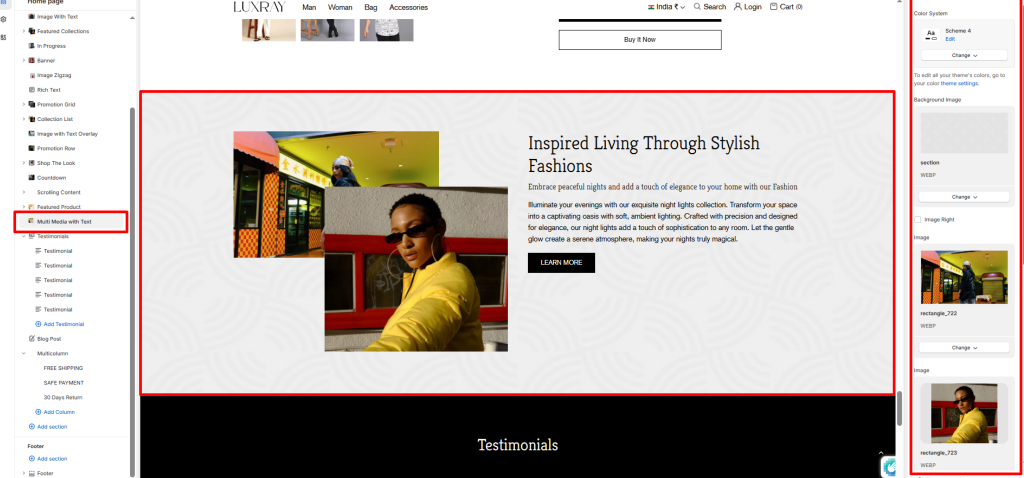Open the India currency dropdown
This screenshot has width=1024, height=478.
(x=666, y=7)
